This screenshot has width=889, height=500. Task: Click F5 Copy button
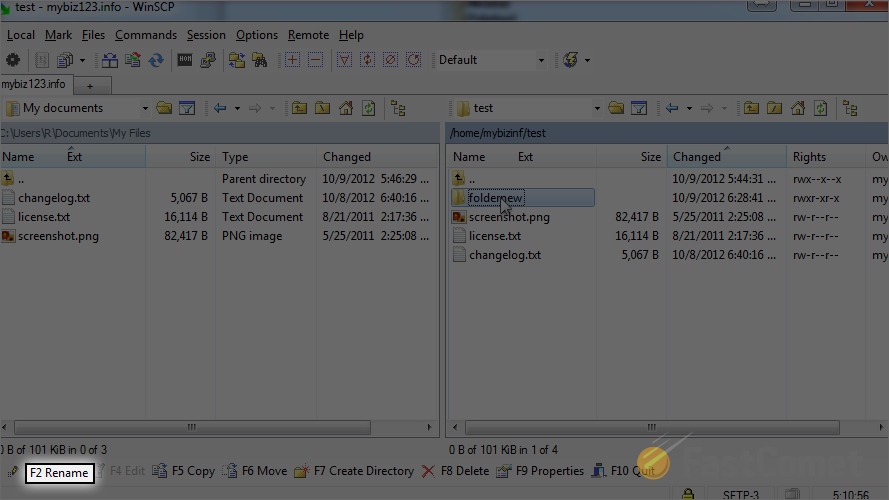(184, 471)
